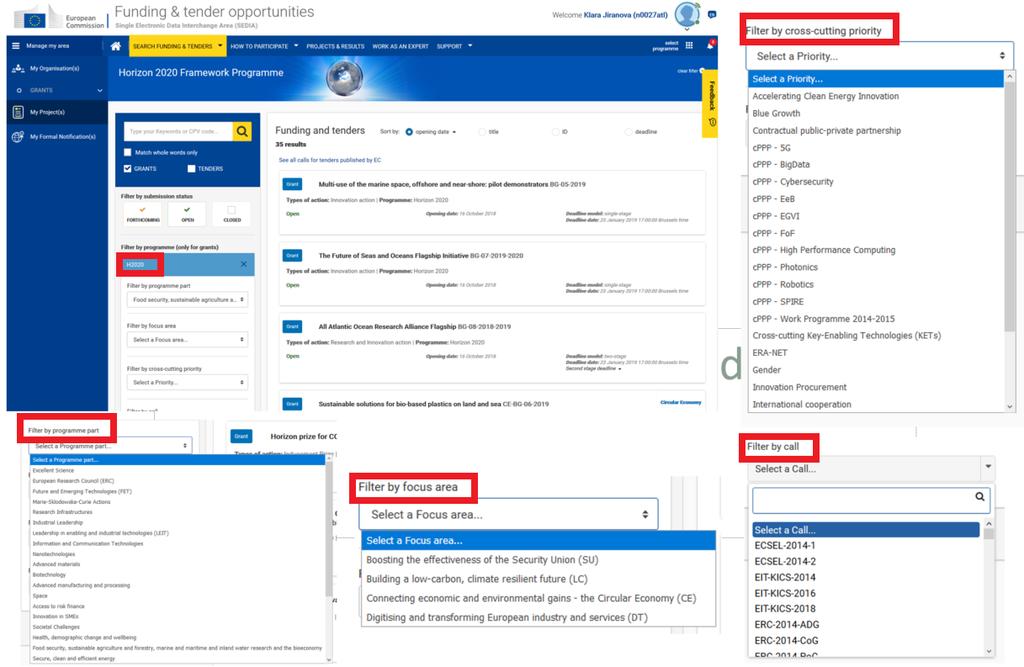The width and height of the screenshot is (1024, 667).
Task: Check the TENDERS checkbox
Action: click(x=191, y=169)
